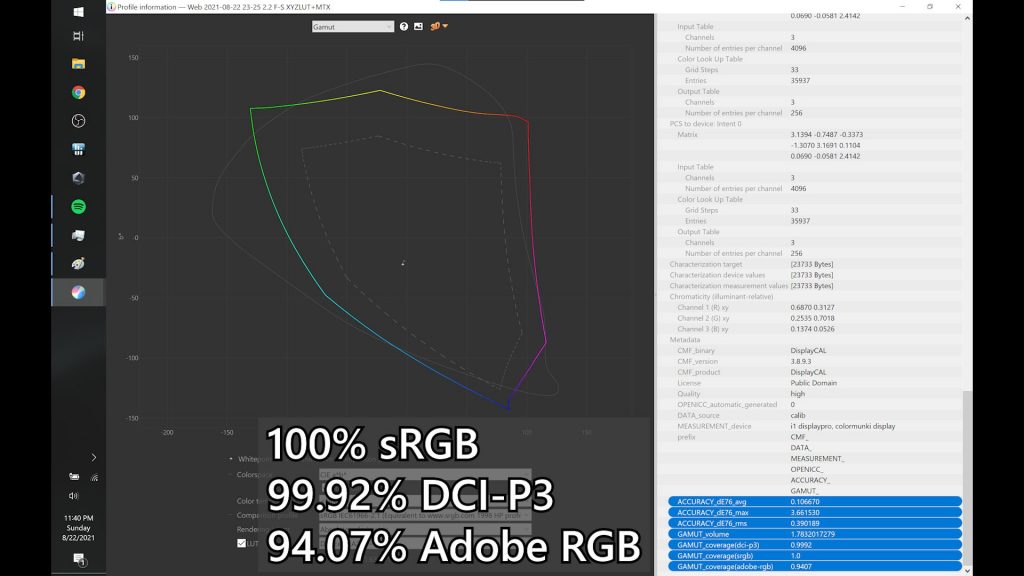Click the 'Channel 2 (G) xy' row
The image size is (1024, 576).
(x=810, y=318)
